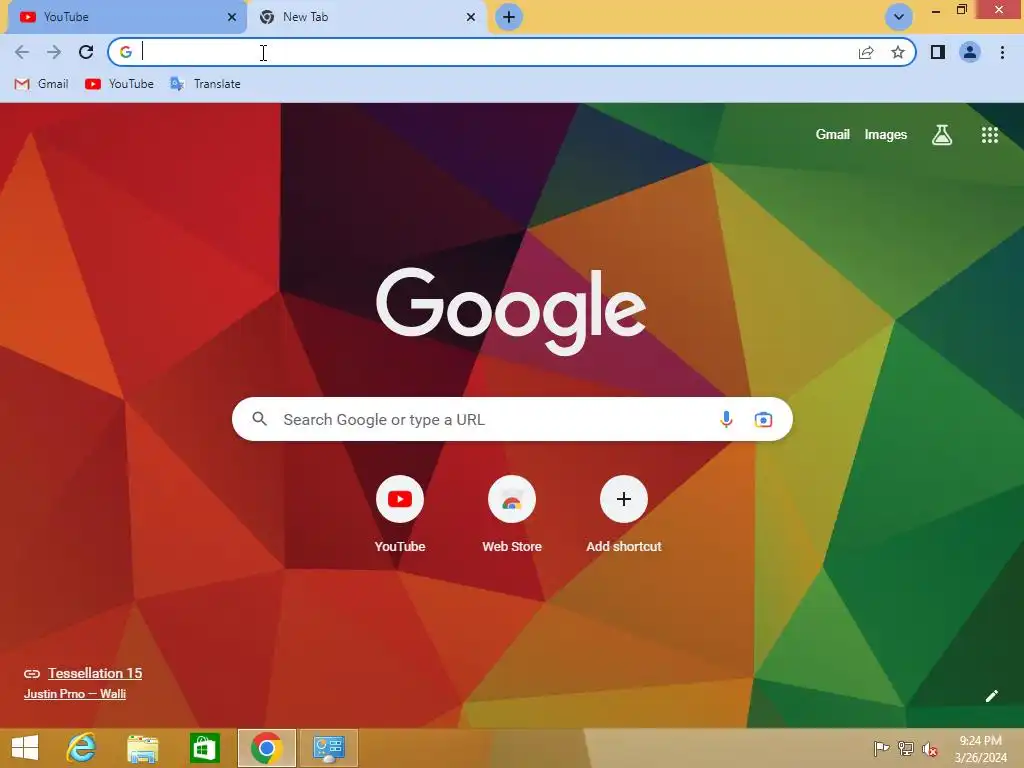Open File Explorer from taskbar
The width and height of the screenshot is (1024, 768).
tap(142, 748)
